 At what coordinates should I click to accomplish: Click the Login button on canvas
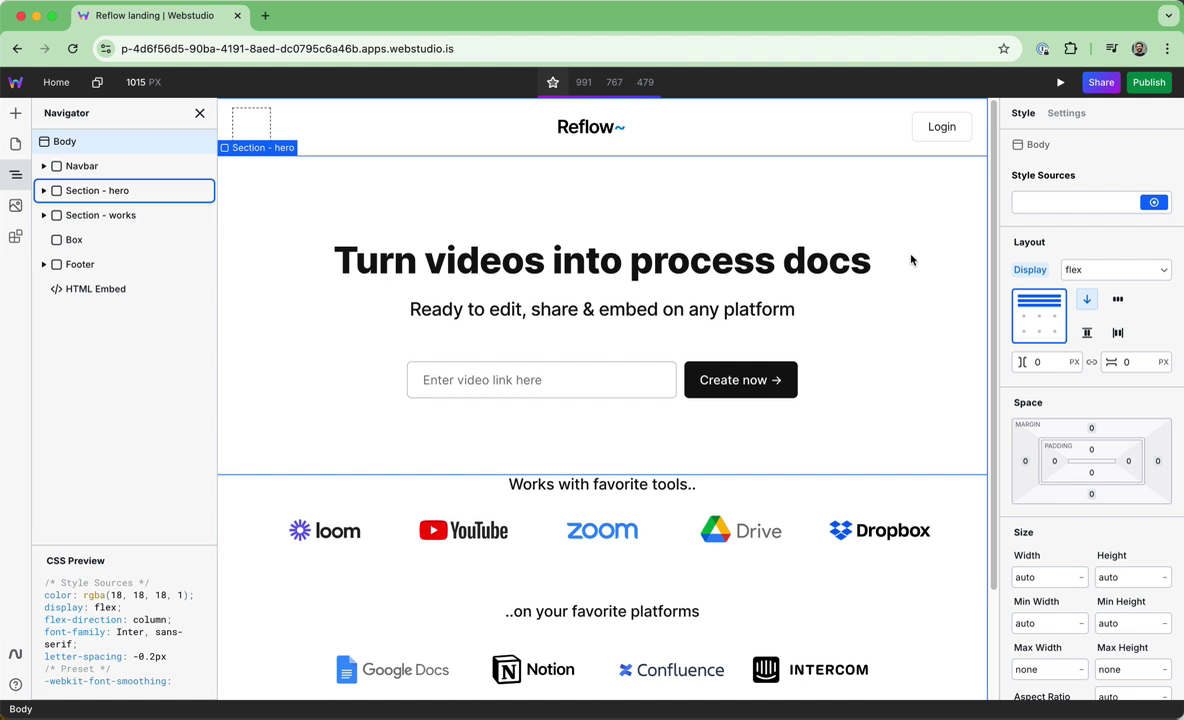(942, 127)
